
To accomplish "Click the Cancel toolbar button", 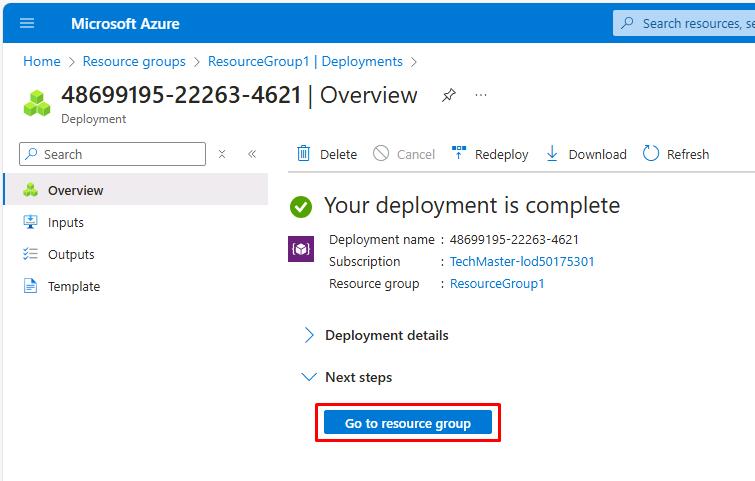I will click(x=404, y=154).
